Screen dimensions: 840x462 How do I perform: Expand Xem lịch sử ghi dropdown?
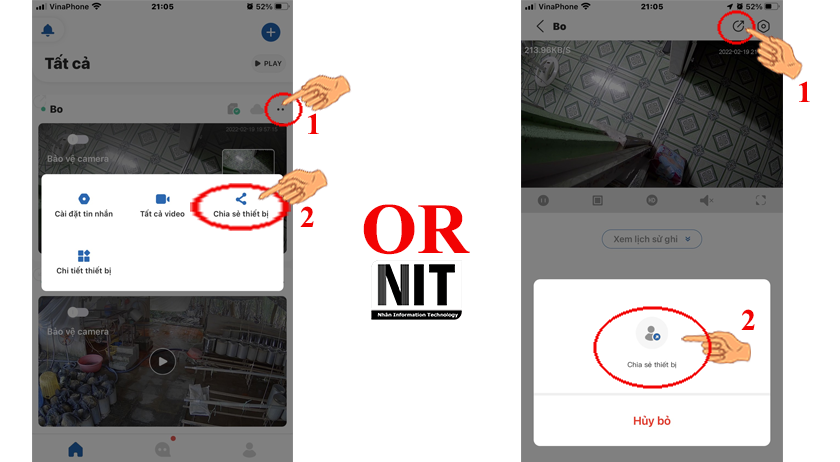click(x=651, y=239)
